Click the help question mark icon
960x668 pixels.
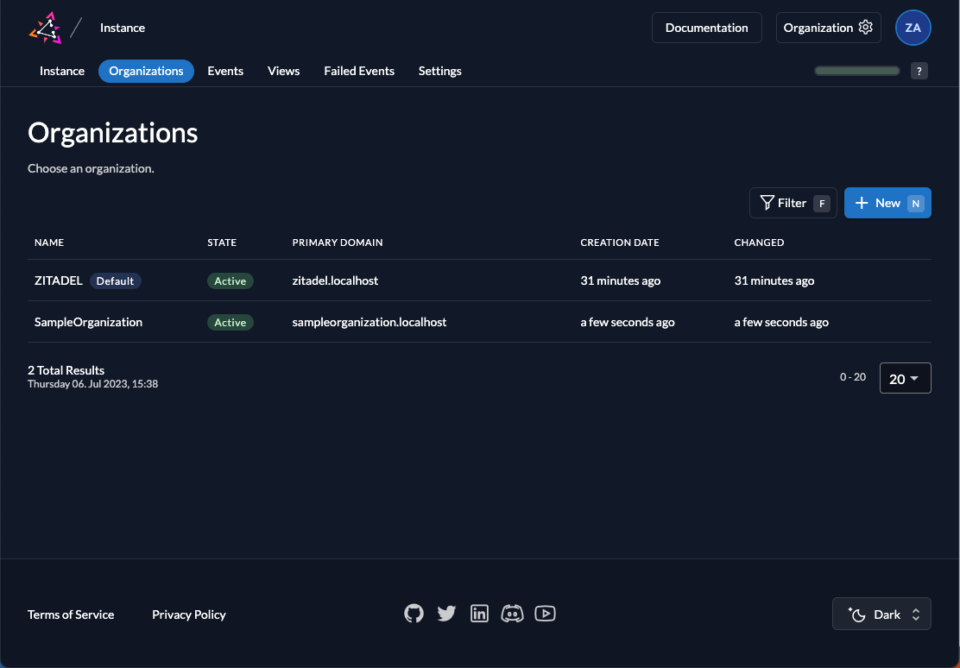tap(918, 71)
